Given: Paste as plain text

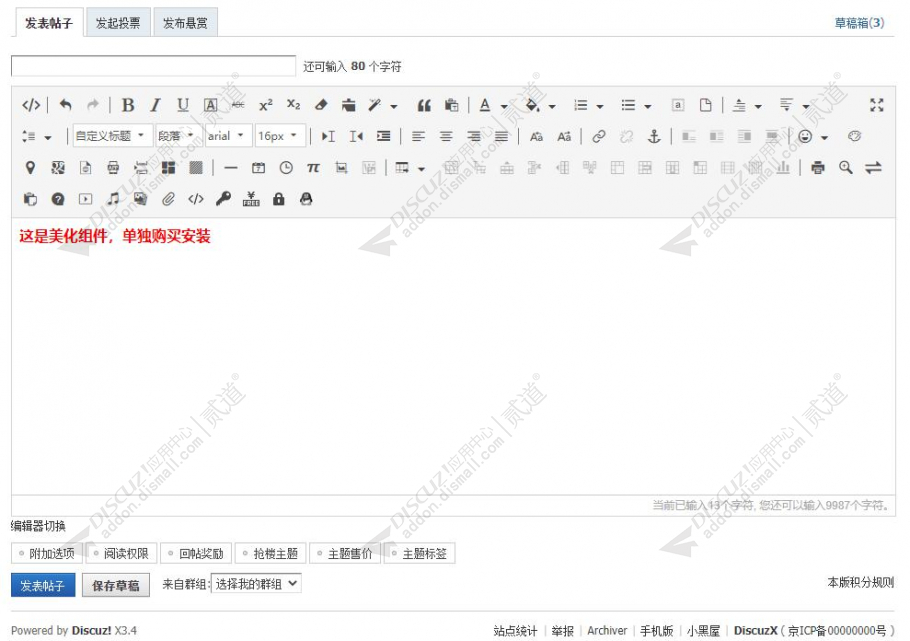Looking at the screenshot, I should [451, 105].
